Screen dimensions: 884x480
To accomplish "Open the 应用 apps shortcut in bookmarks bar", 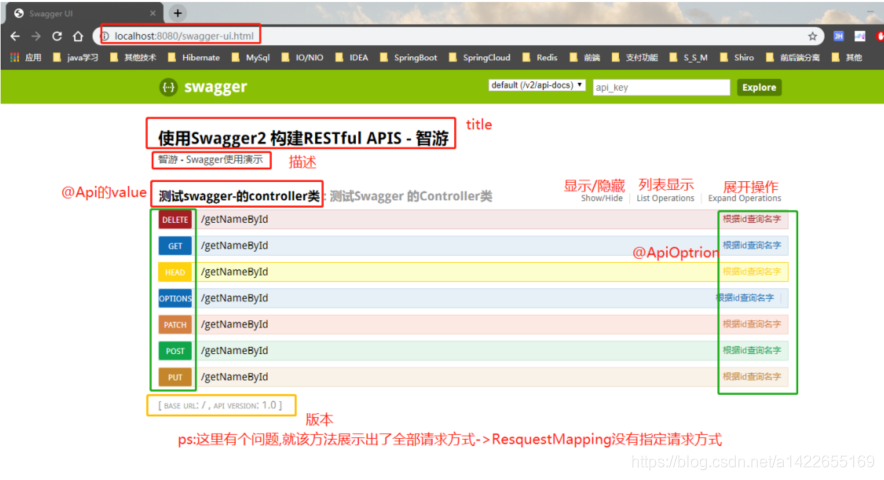I will (x=26, y=58).
